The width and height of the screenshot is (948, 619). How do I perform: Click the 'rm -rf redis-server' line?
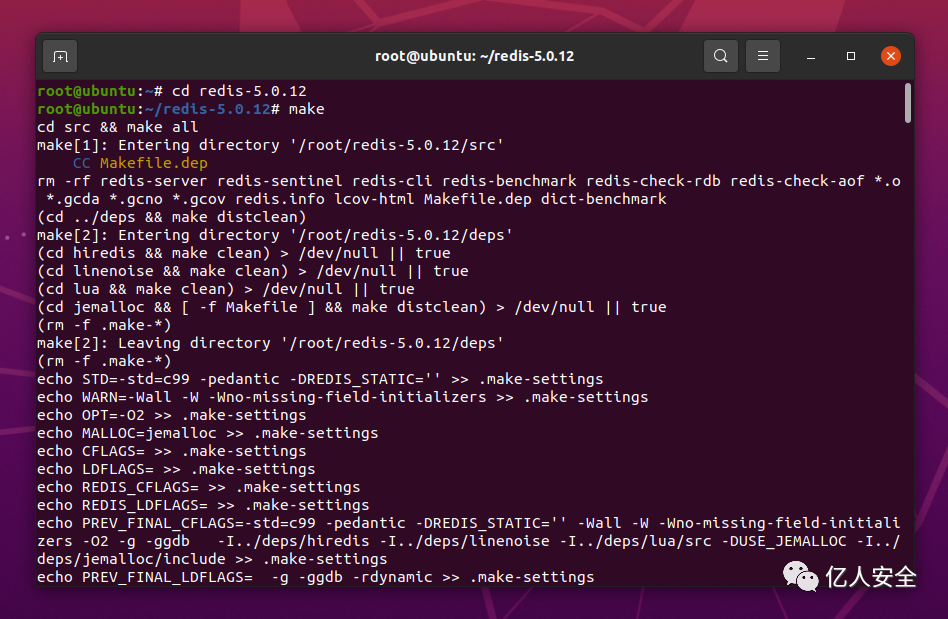(x=469, y=181)
